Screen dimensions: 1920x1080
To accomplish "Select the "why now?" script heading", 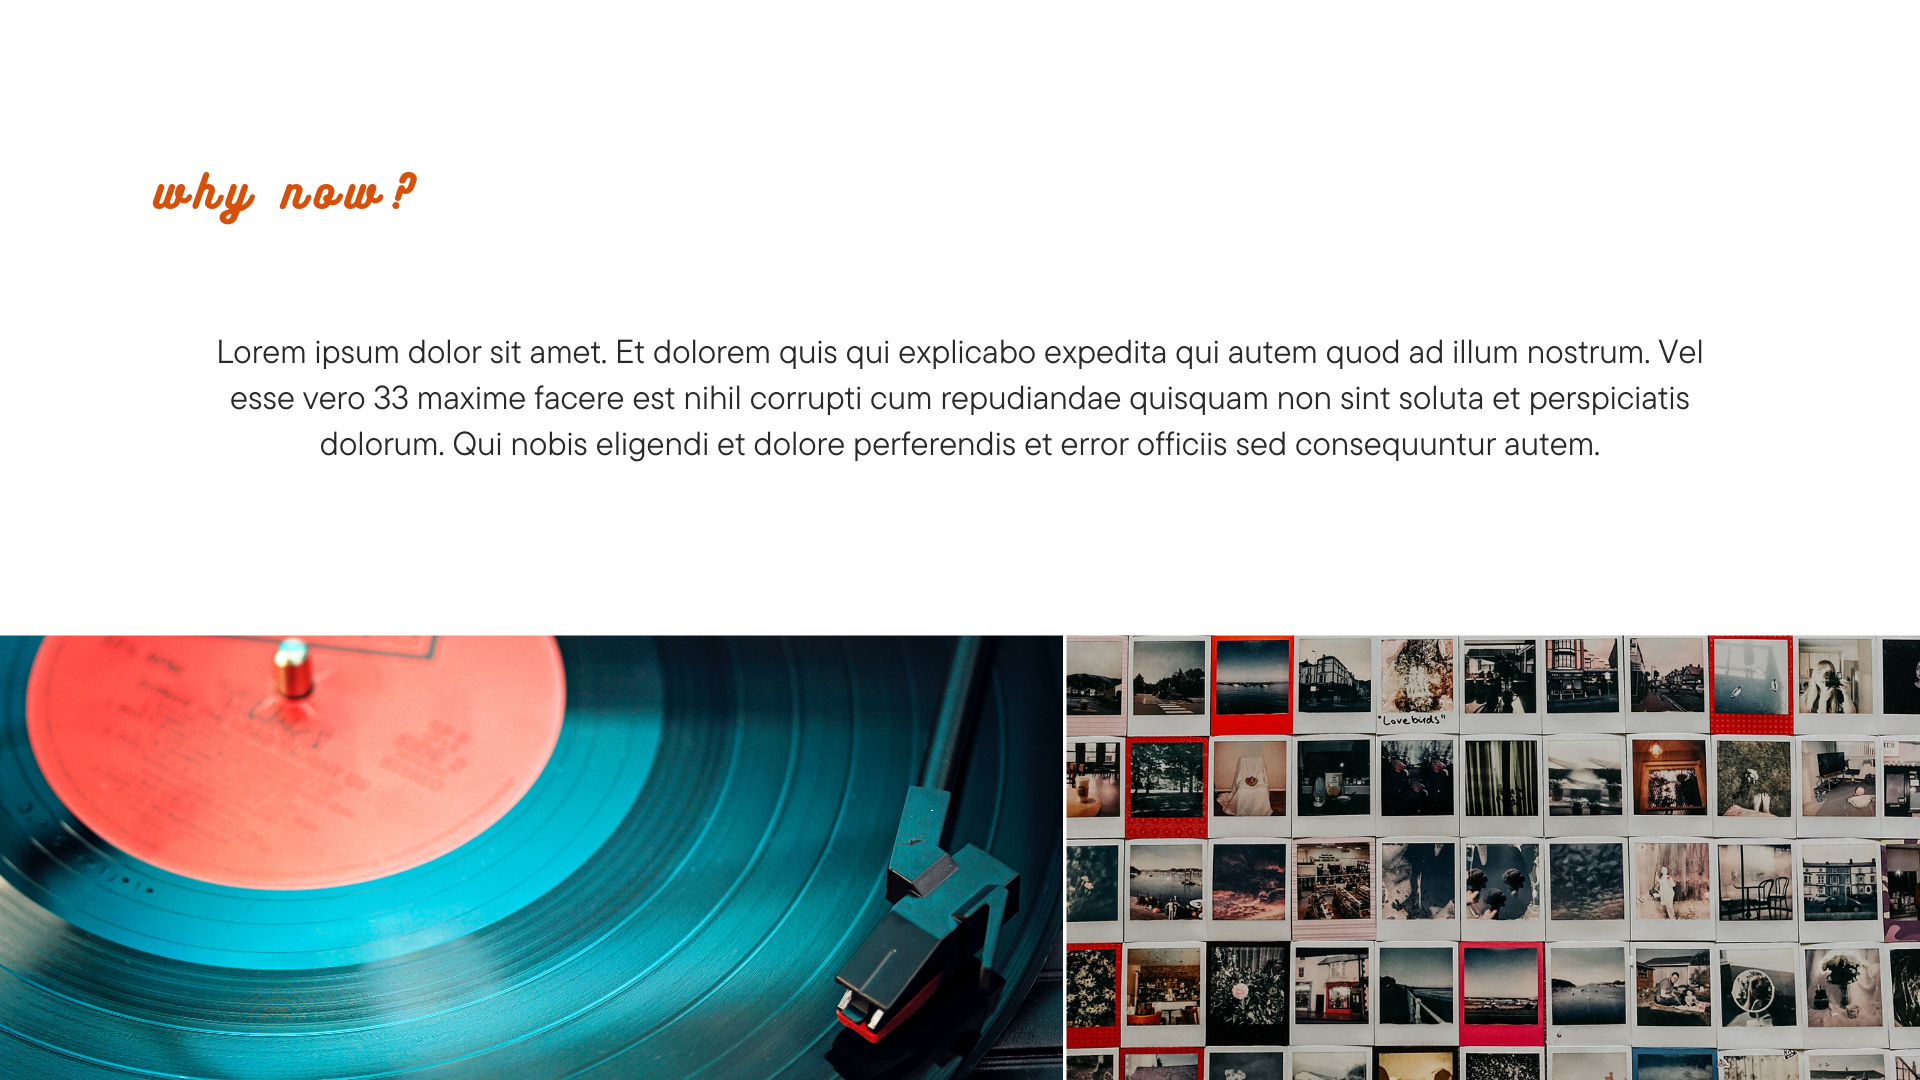I will (284, 194).
